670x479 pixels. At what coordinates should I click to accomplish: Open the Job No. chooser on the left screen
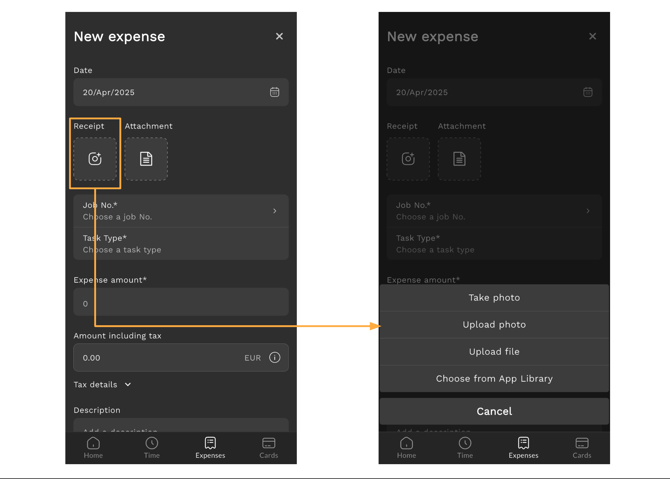[180, 211]
